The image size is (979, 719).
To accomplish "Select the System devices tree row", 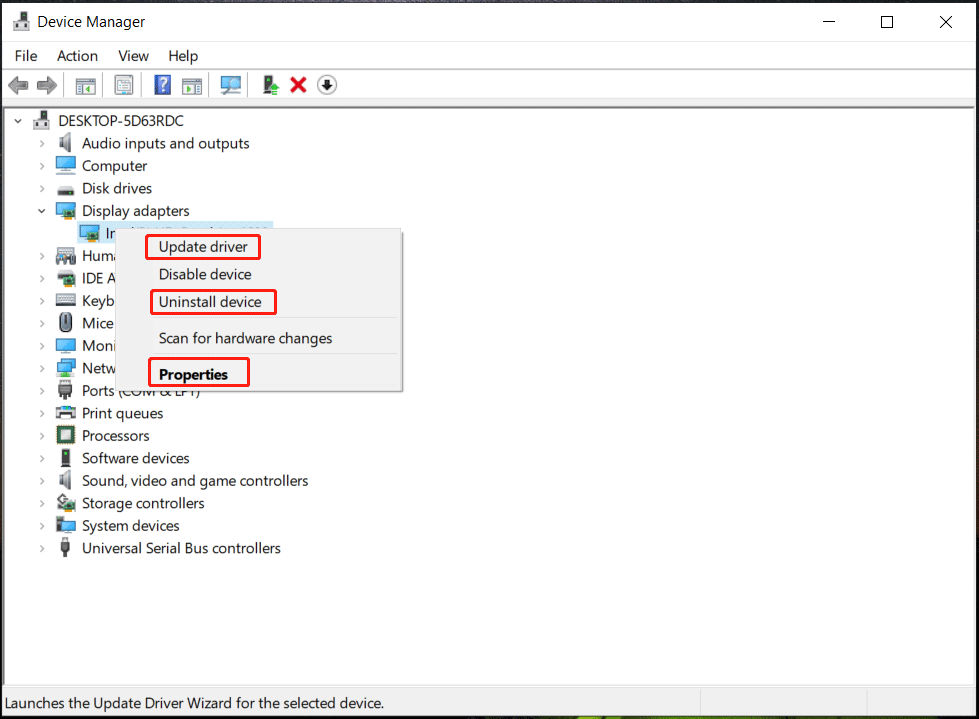I will [x=130, y=526].
